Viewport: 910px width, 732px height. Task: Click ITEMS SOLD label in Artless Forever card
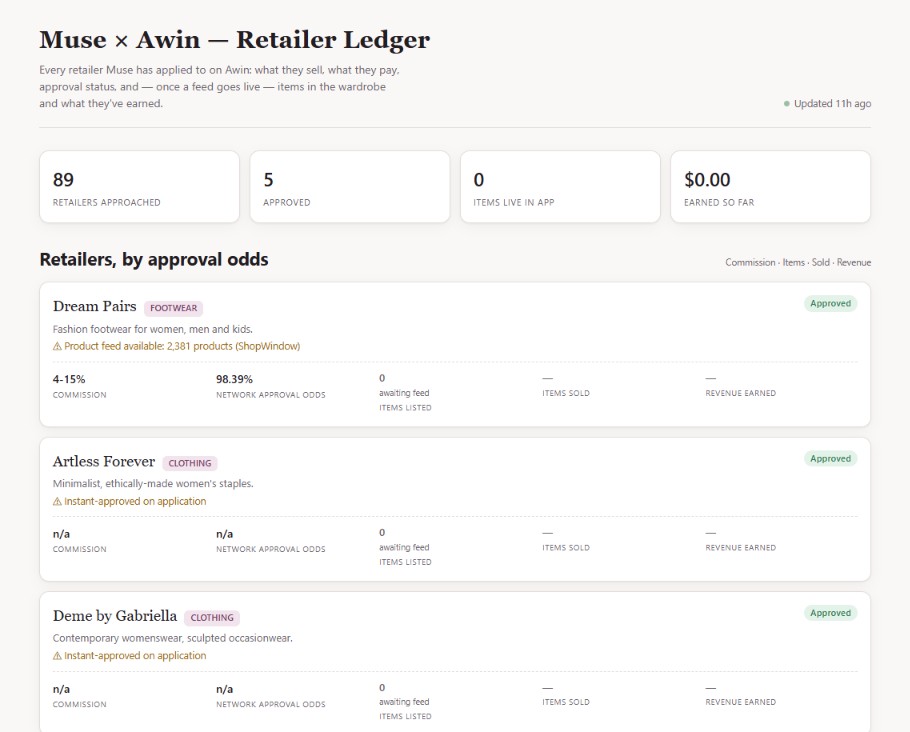click(x=566, y=548)
